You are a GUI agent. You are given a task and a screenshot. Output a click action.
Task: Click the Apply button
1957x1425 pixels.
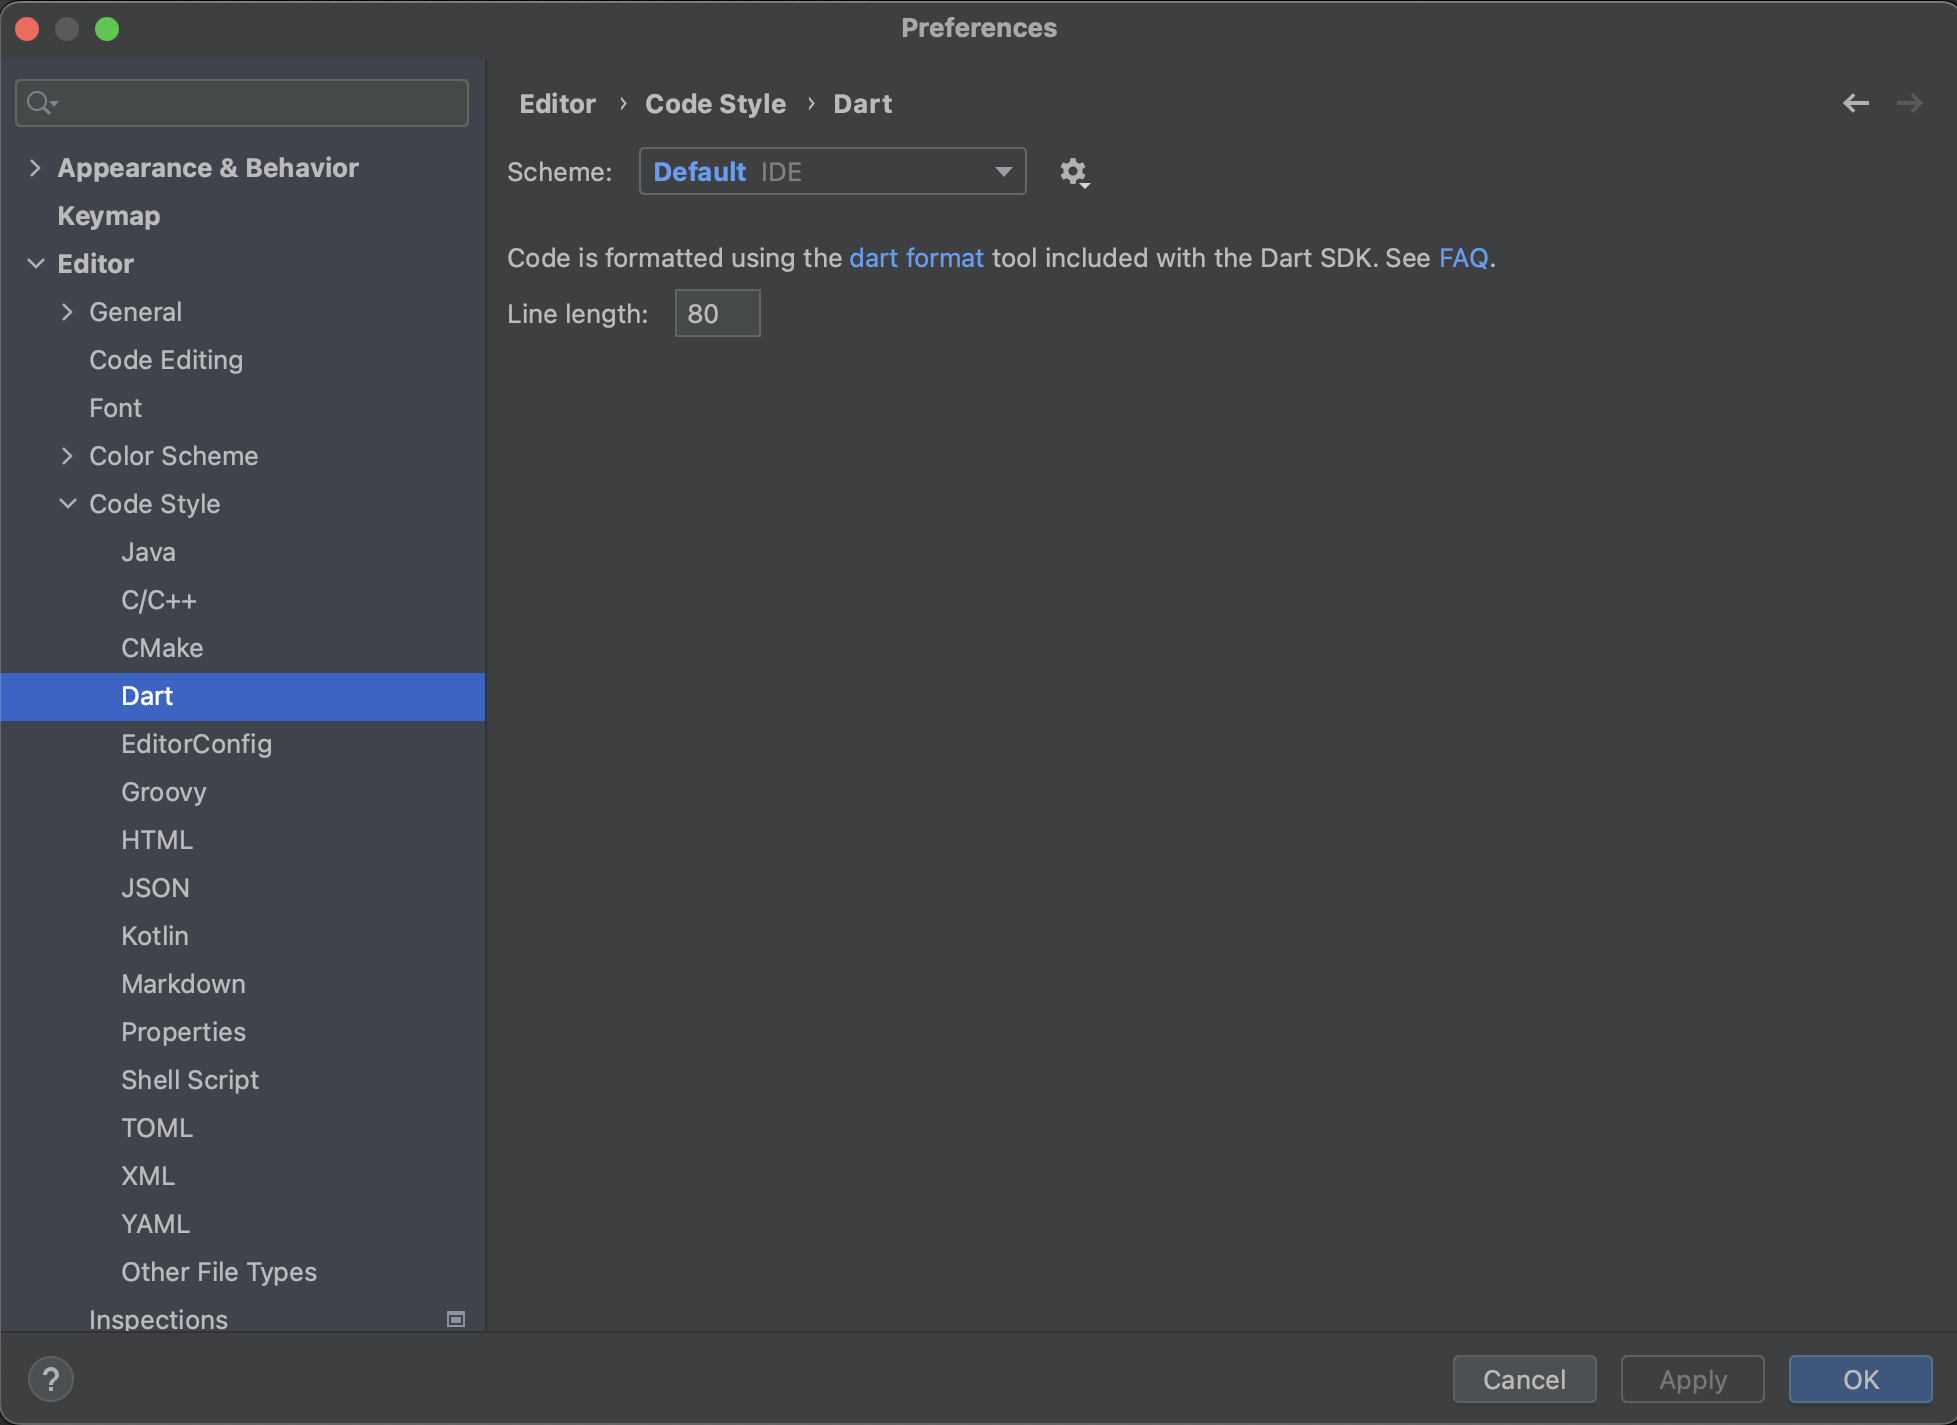coord(1692,1379)
